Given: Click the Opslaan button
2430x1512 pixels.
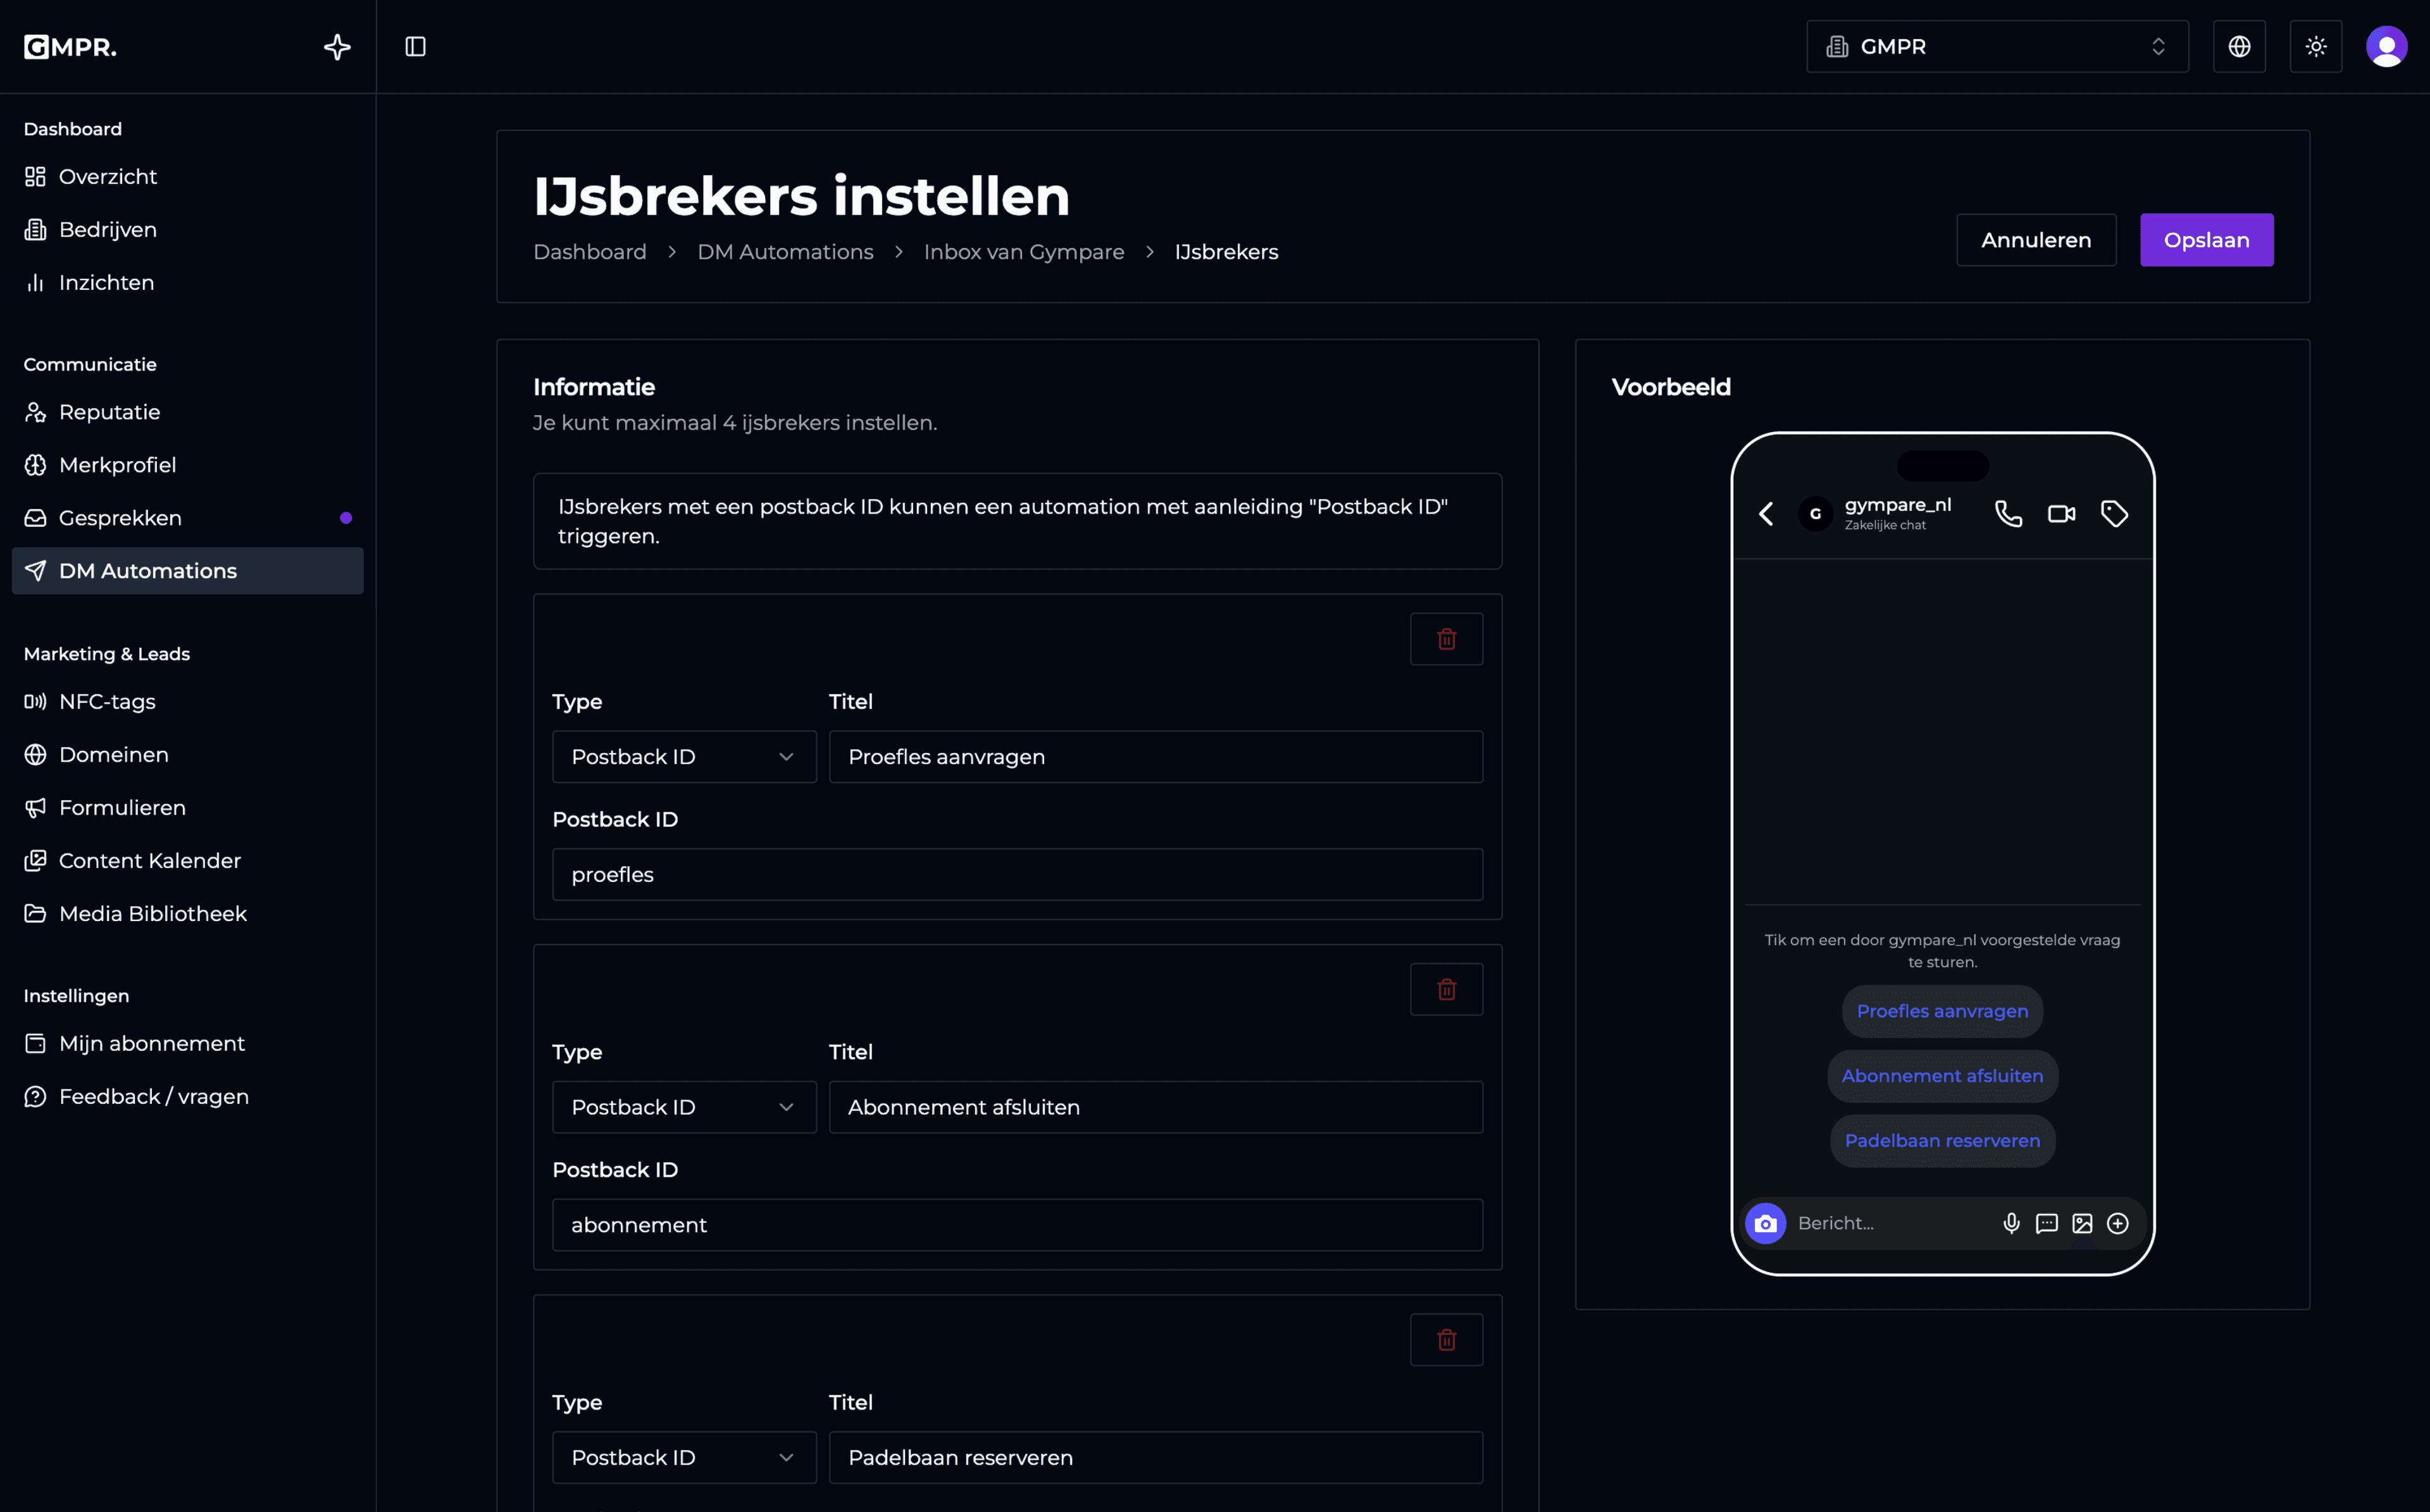Looking at the screenshot, I should [x=2206, y=240].
